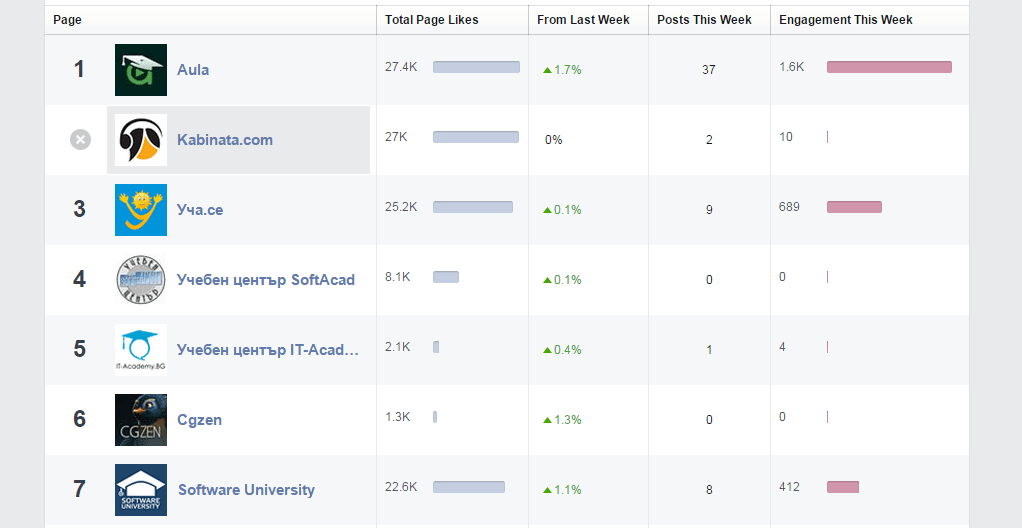Open the Kabinata.com page link
Image resolution: width=1022 pixels, height=528 pixels.
click(225, 140)
